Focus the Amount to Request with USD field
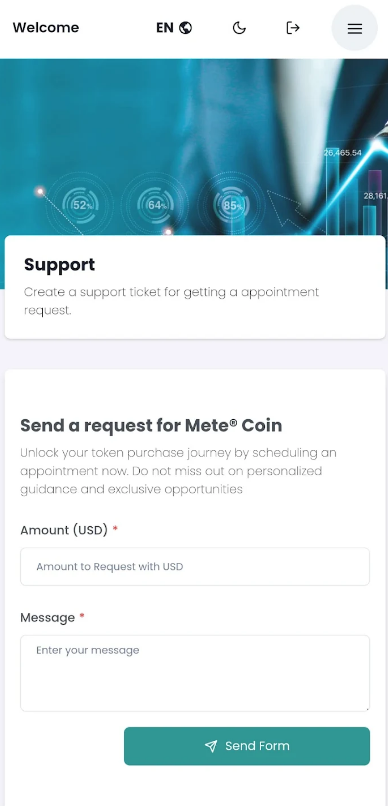 point(195,566)
